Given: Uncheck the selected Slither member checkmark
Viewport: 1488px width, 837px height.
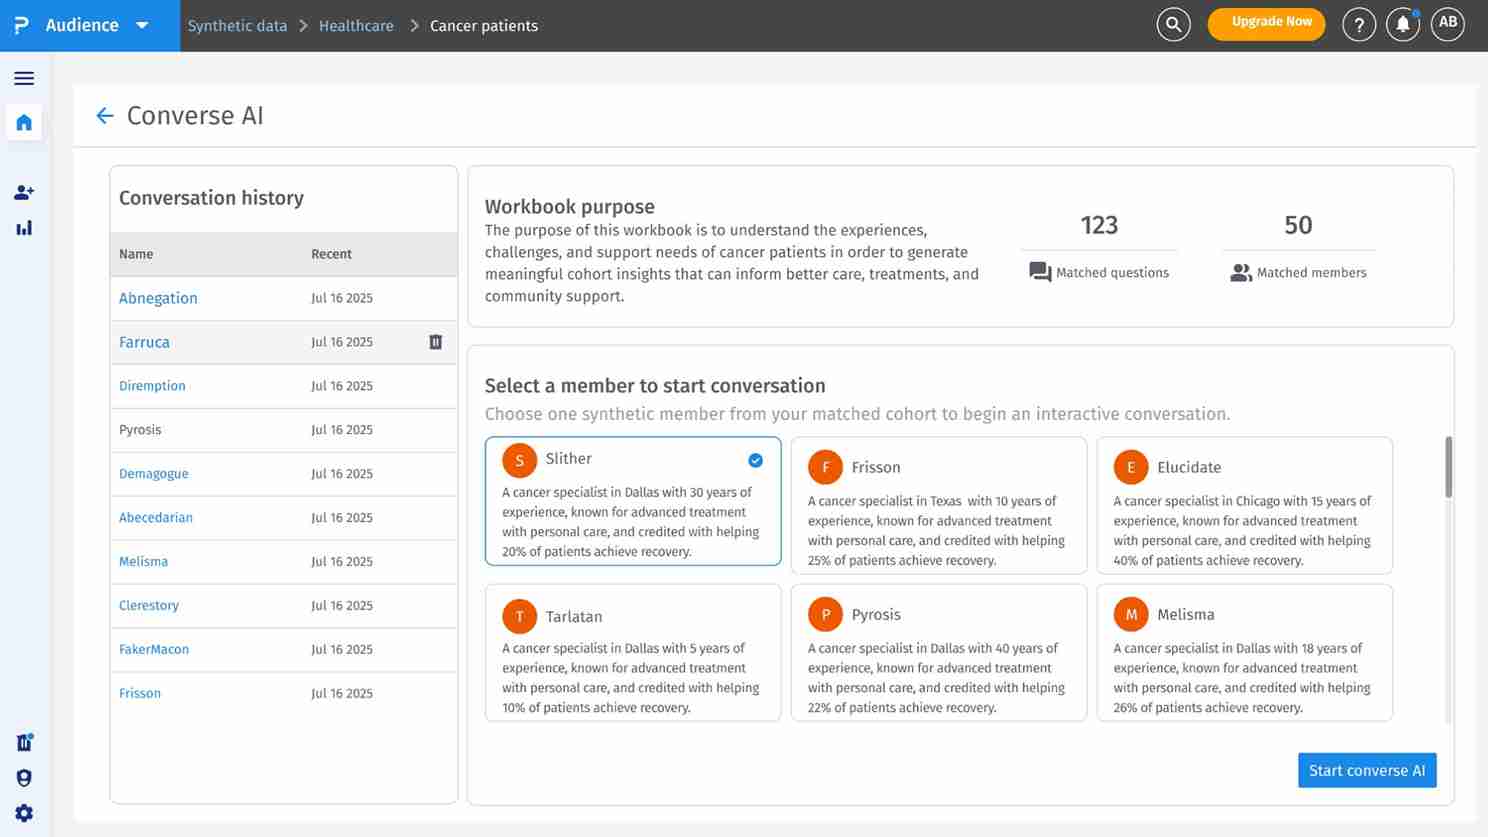Looking at the screenshot, I should click(755, 460).
